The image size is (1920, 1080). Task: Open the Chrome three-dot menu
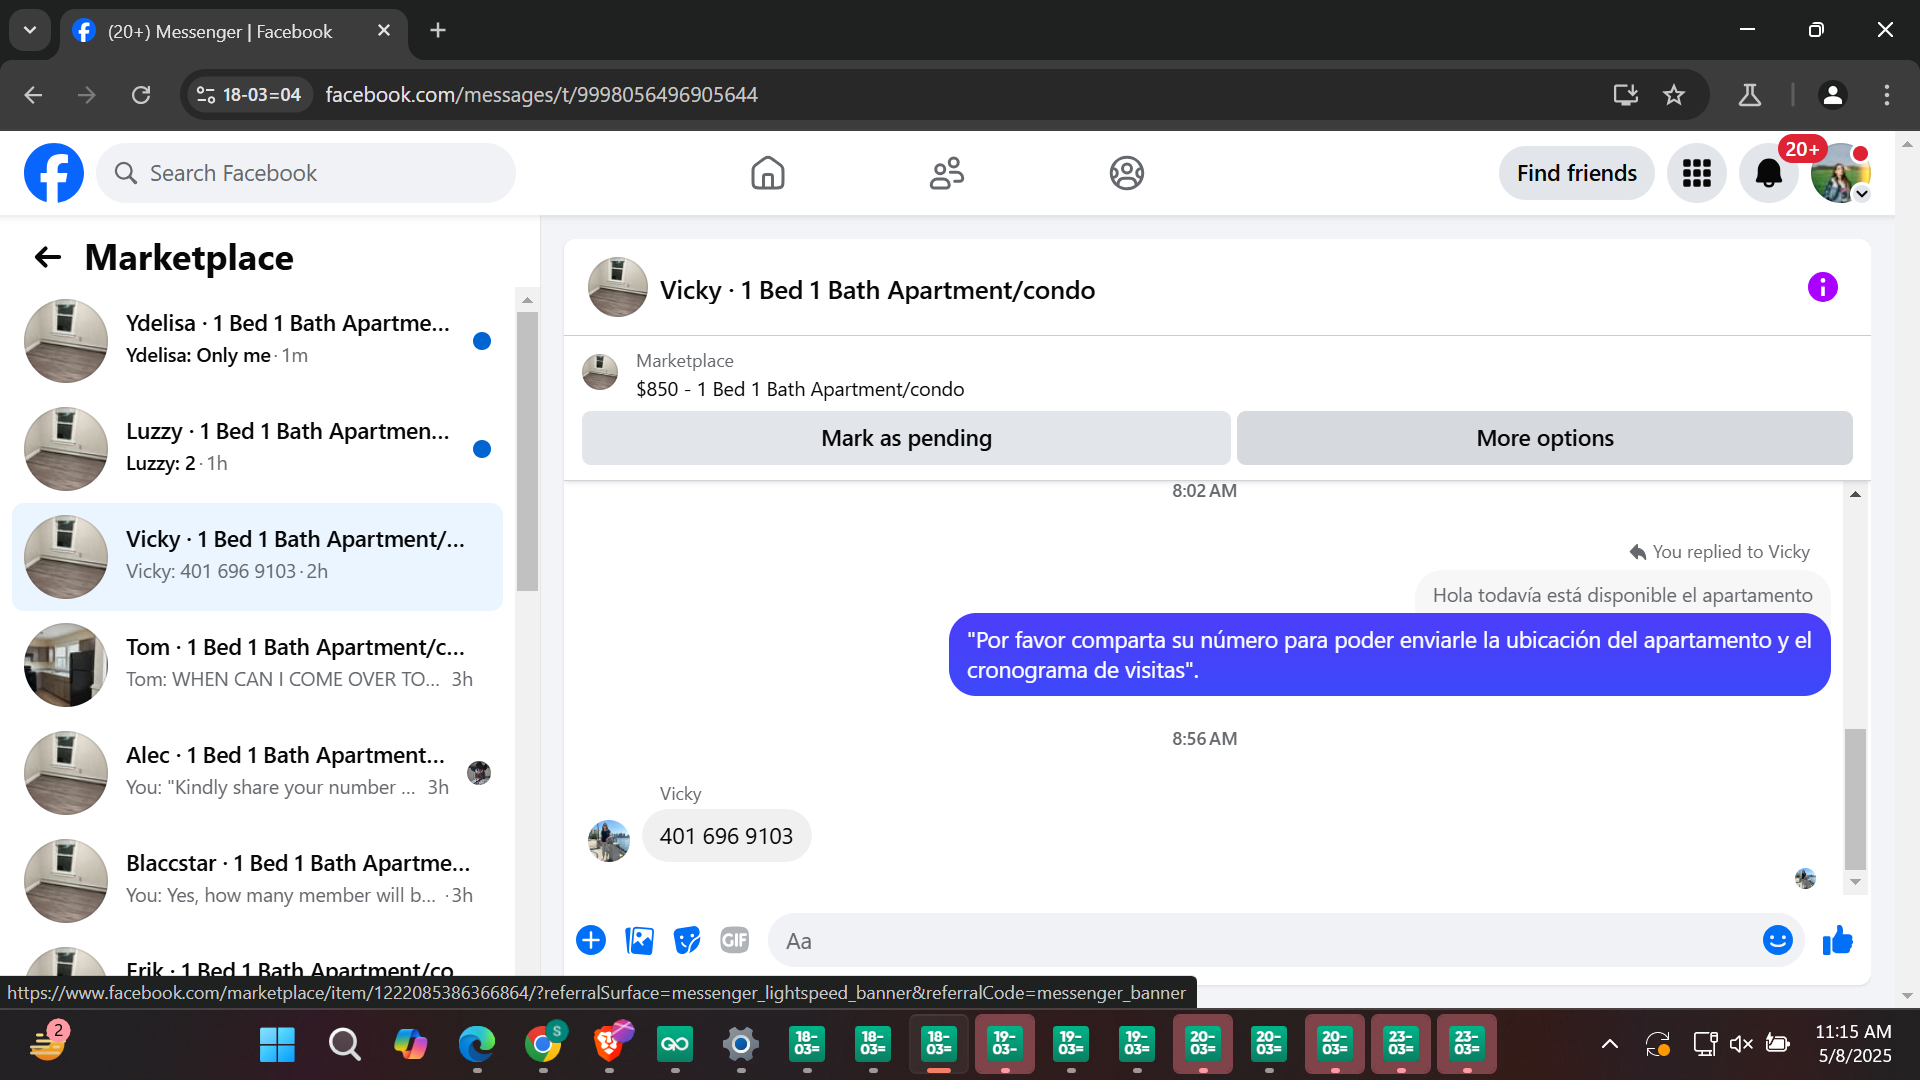tap(1887, 95)
